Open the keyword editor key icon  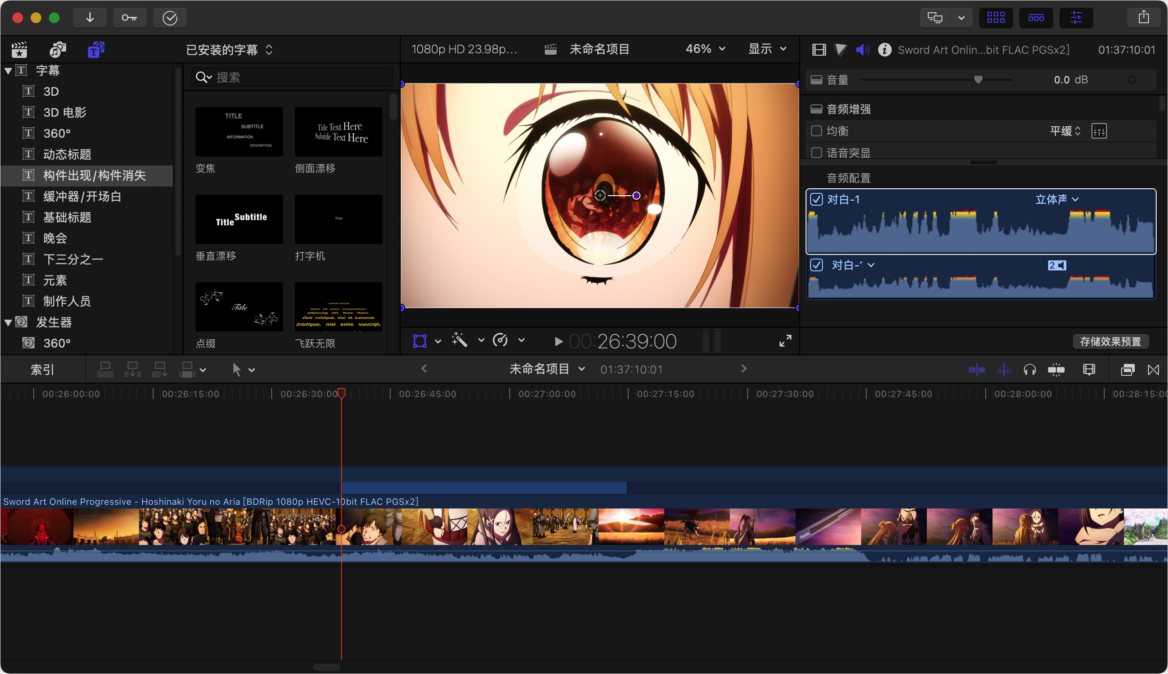coord(130,17)
